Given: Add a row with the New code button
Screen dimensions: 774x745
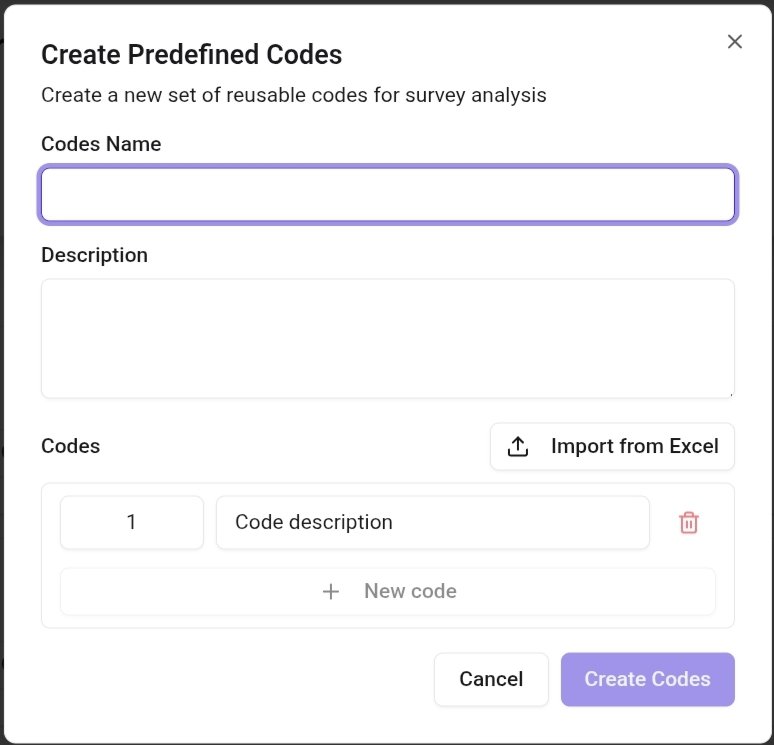Looking at the screenshot, I should [x=388, y=591].
